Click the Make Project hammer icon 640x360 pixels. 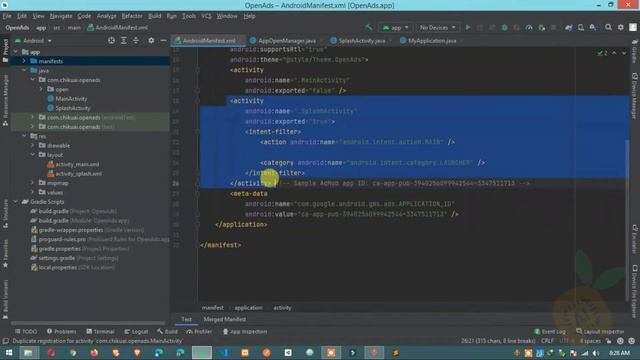click(x=369, y=27)
